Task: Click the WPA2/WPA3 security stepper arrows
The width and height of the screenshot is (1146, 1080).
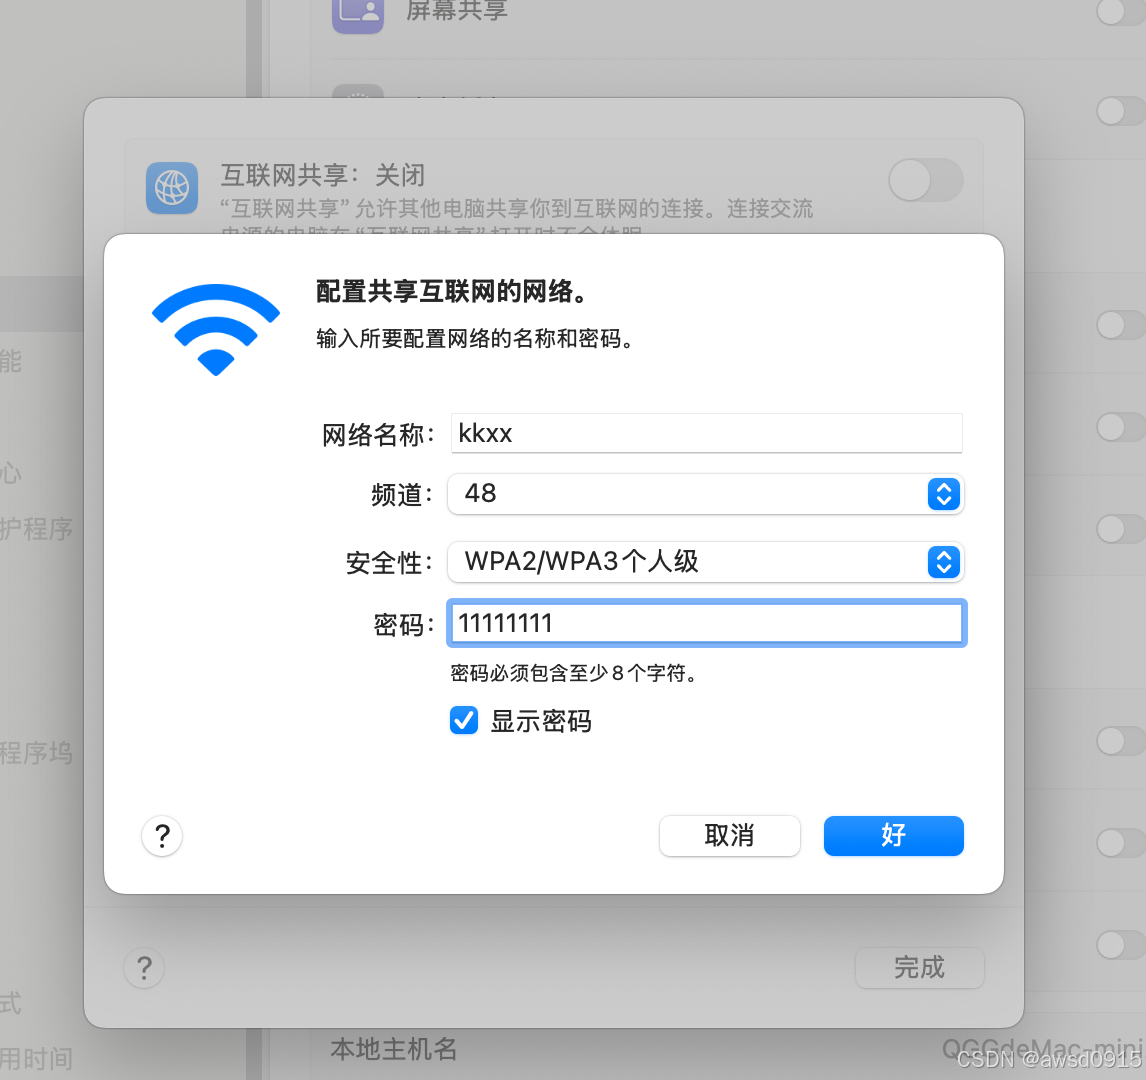Action: click(944, 562)
